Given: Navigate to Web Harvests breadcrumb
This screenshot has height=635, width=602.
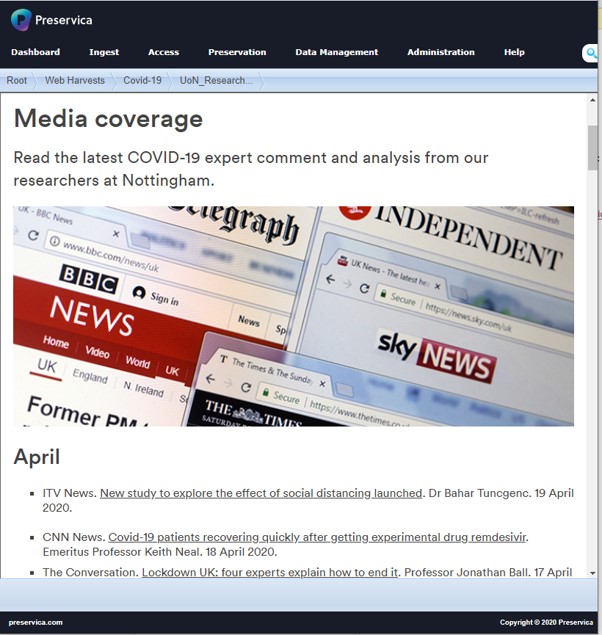Looking at the screenshot, I should (x=74, y=80).
